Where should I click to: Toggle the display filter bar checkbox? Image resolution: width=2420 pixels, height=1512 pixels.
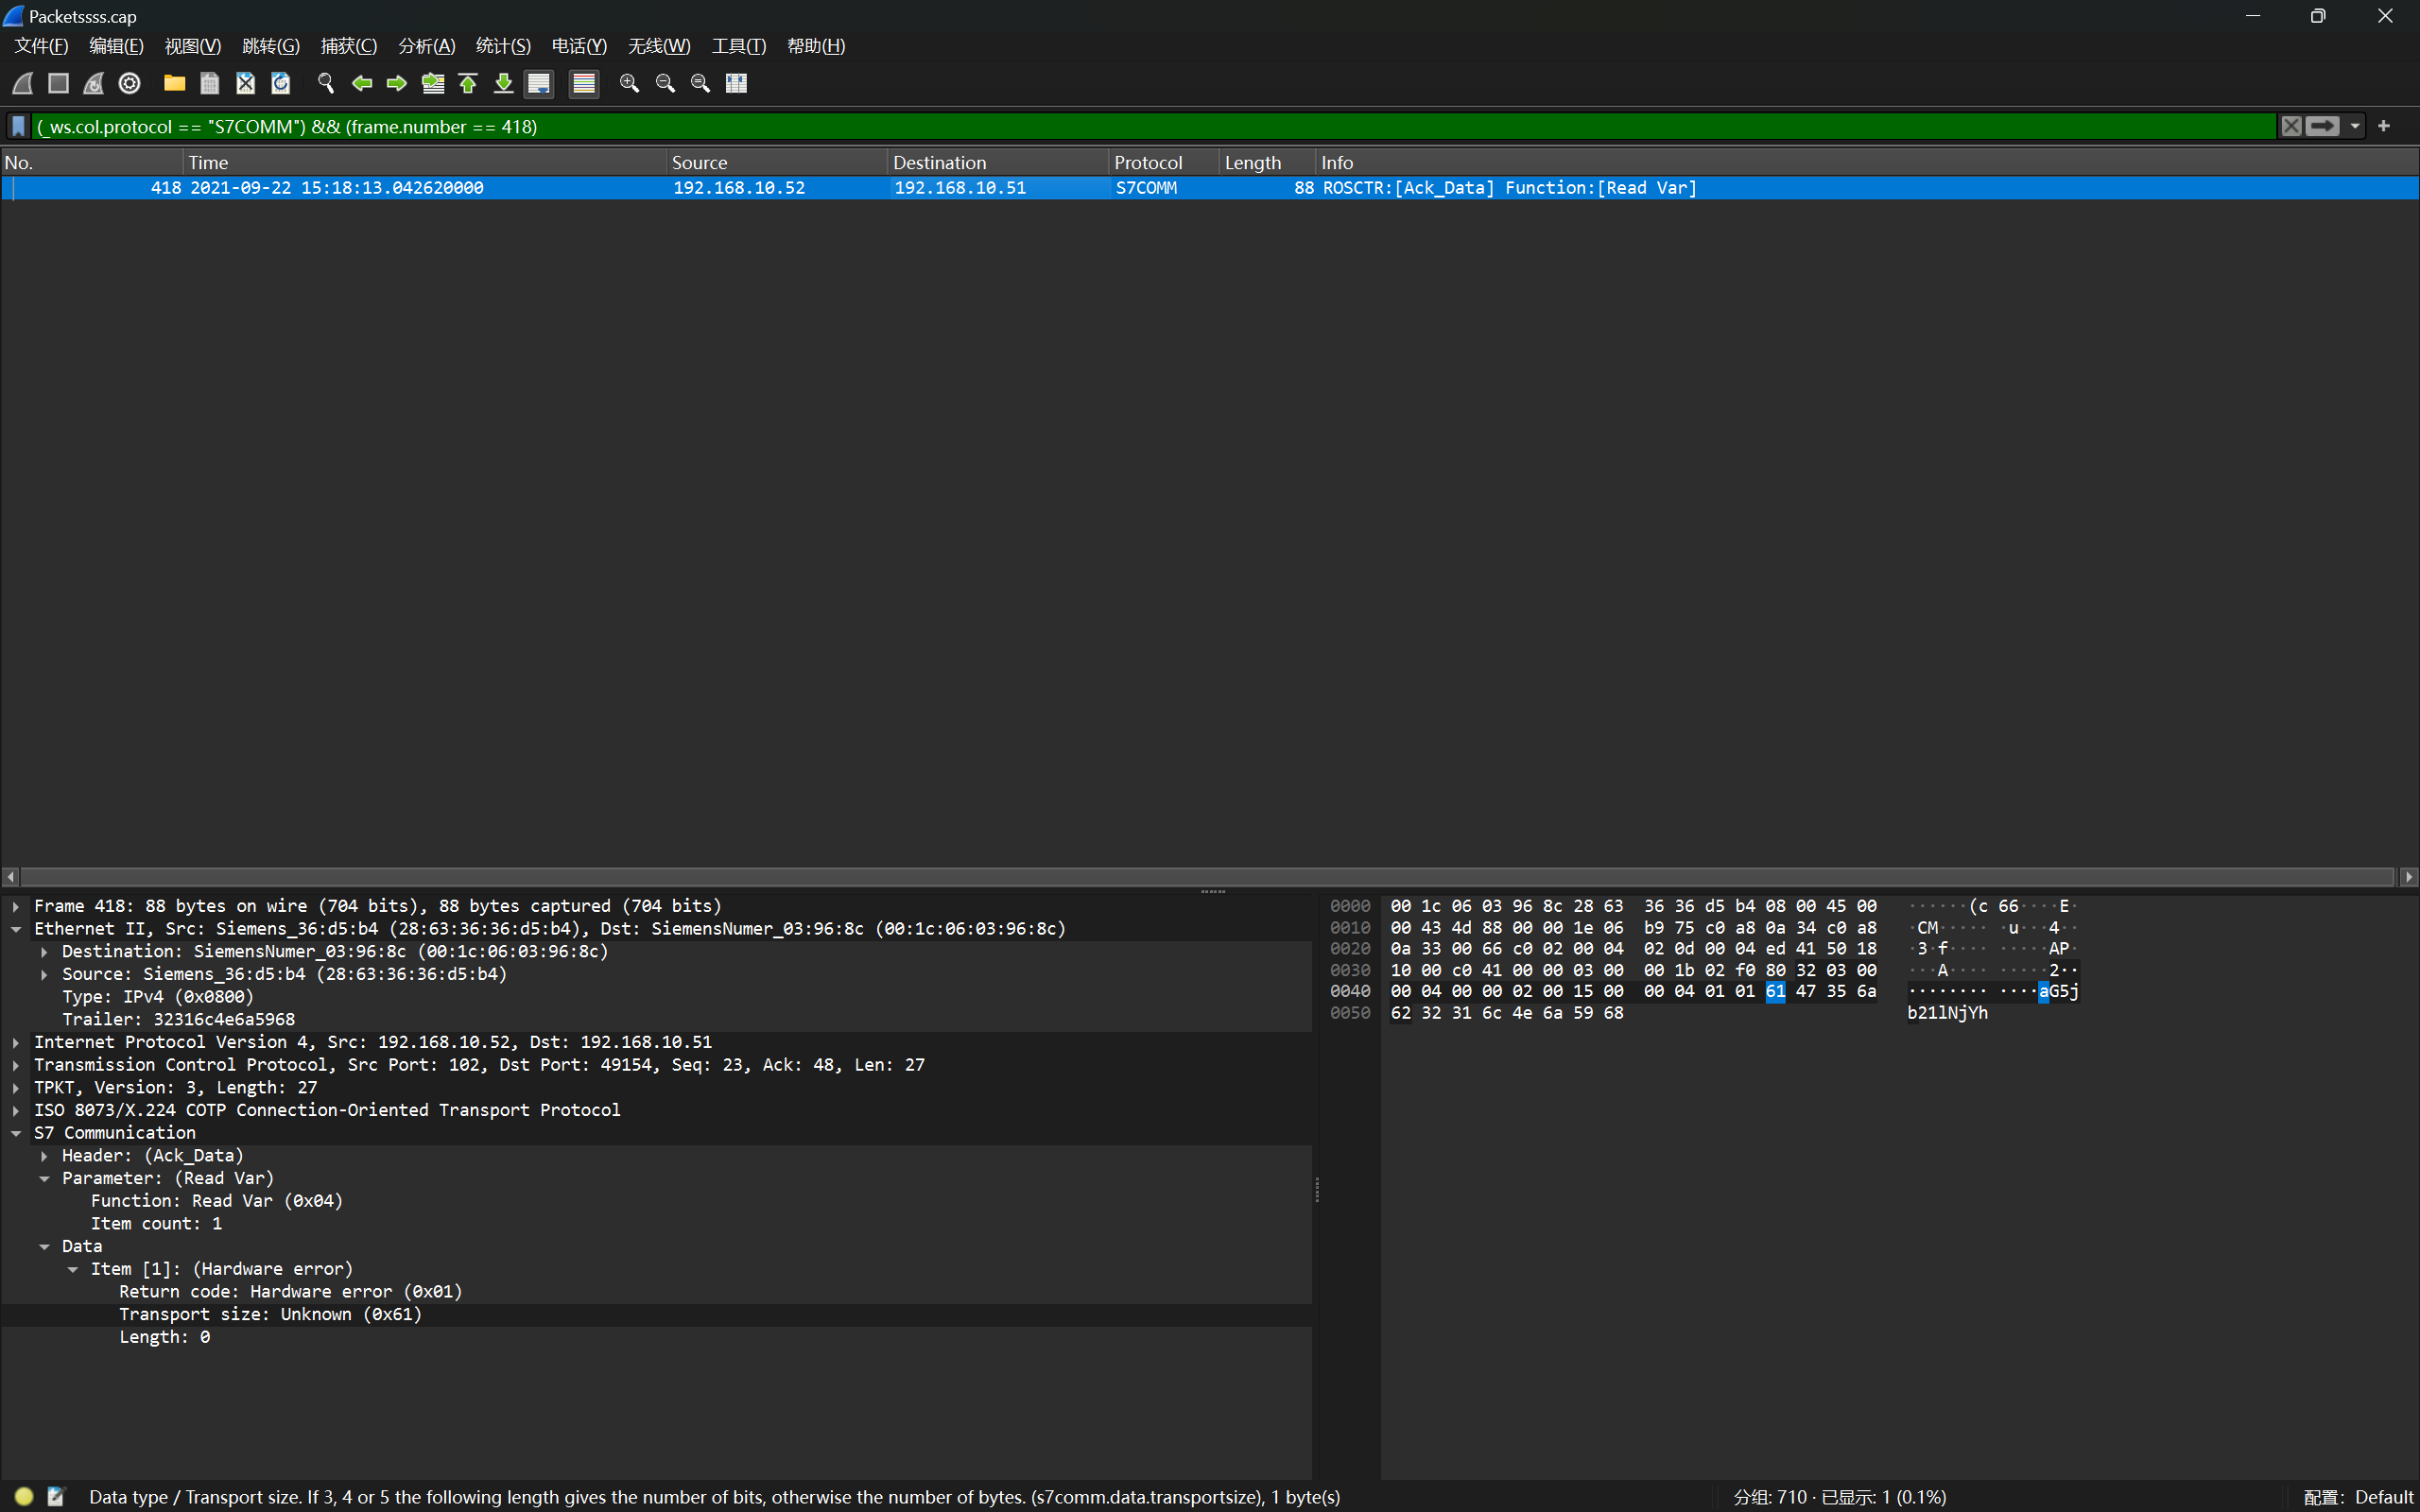click(17, 126)
